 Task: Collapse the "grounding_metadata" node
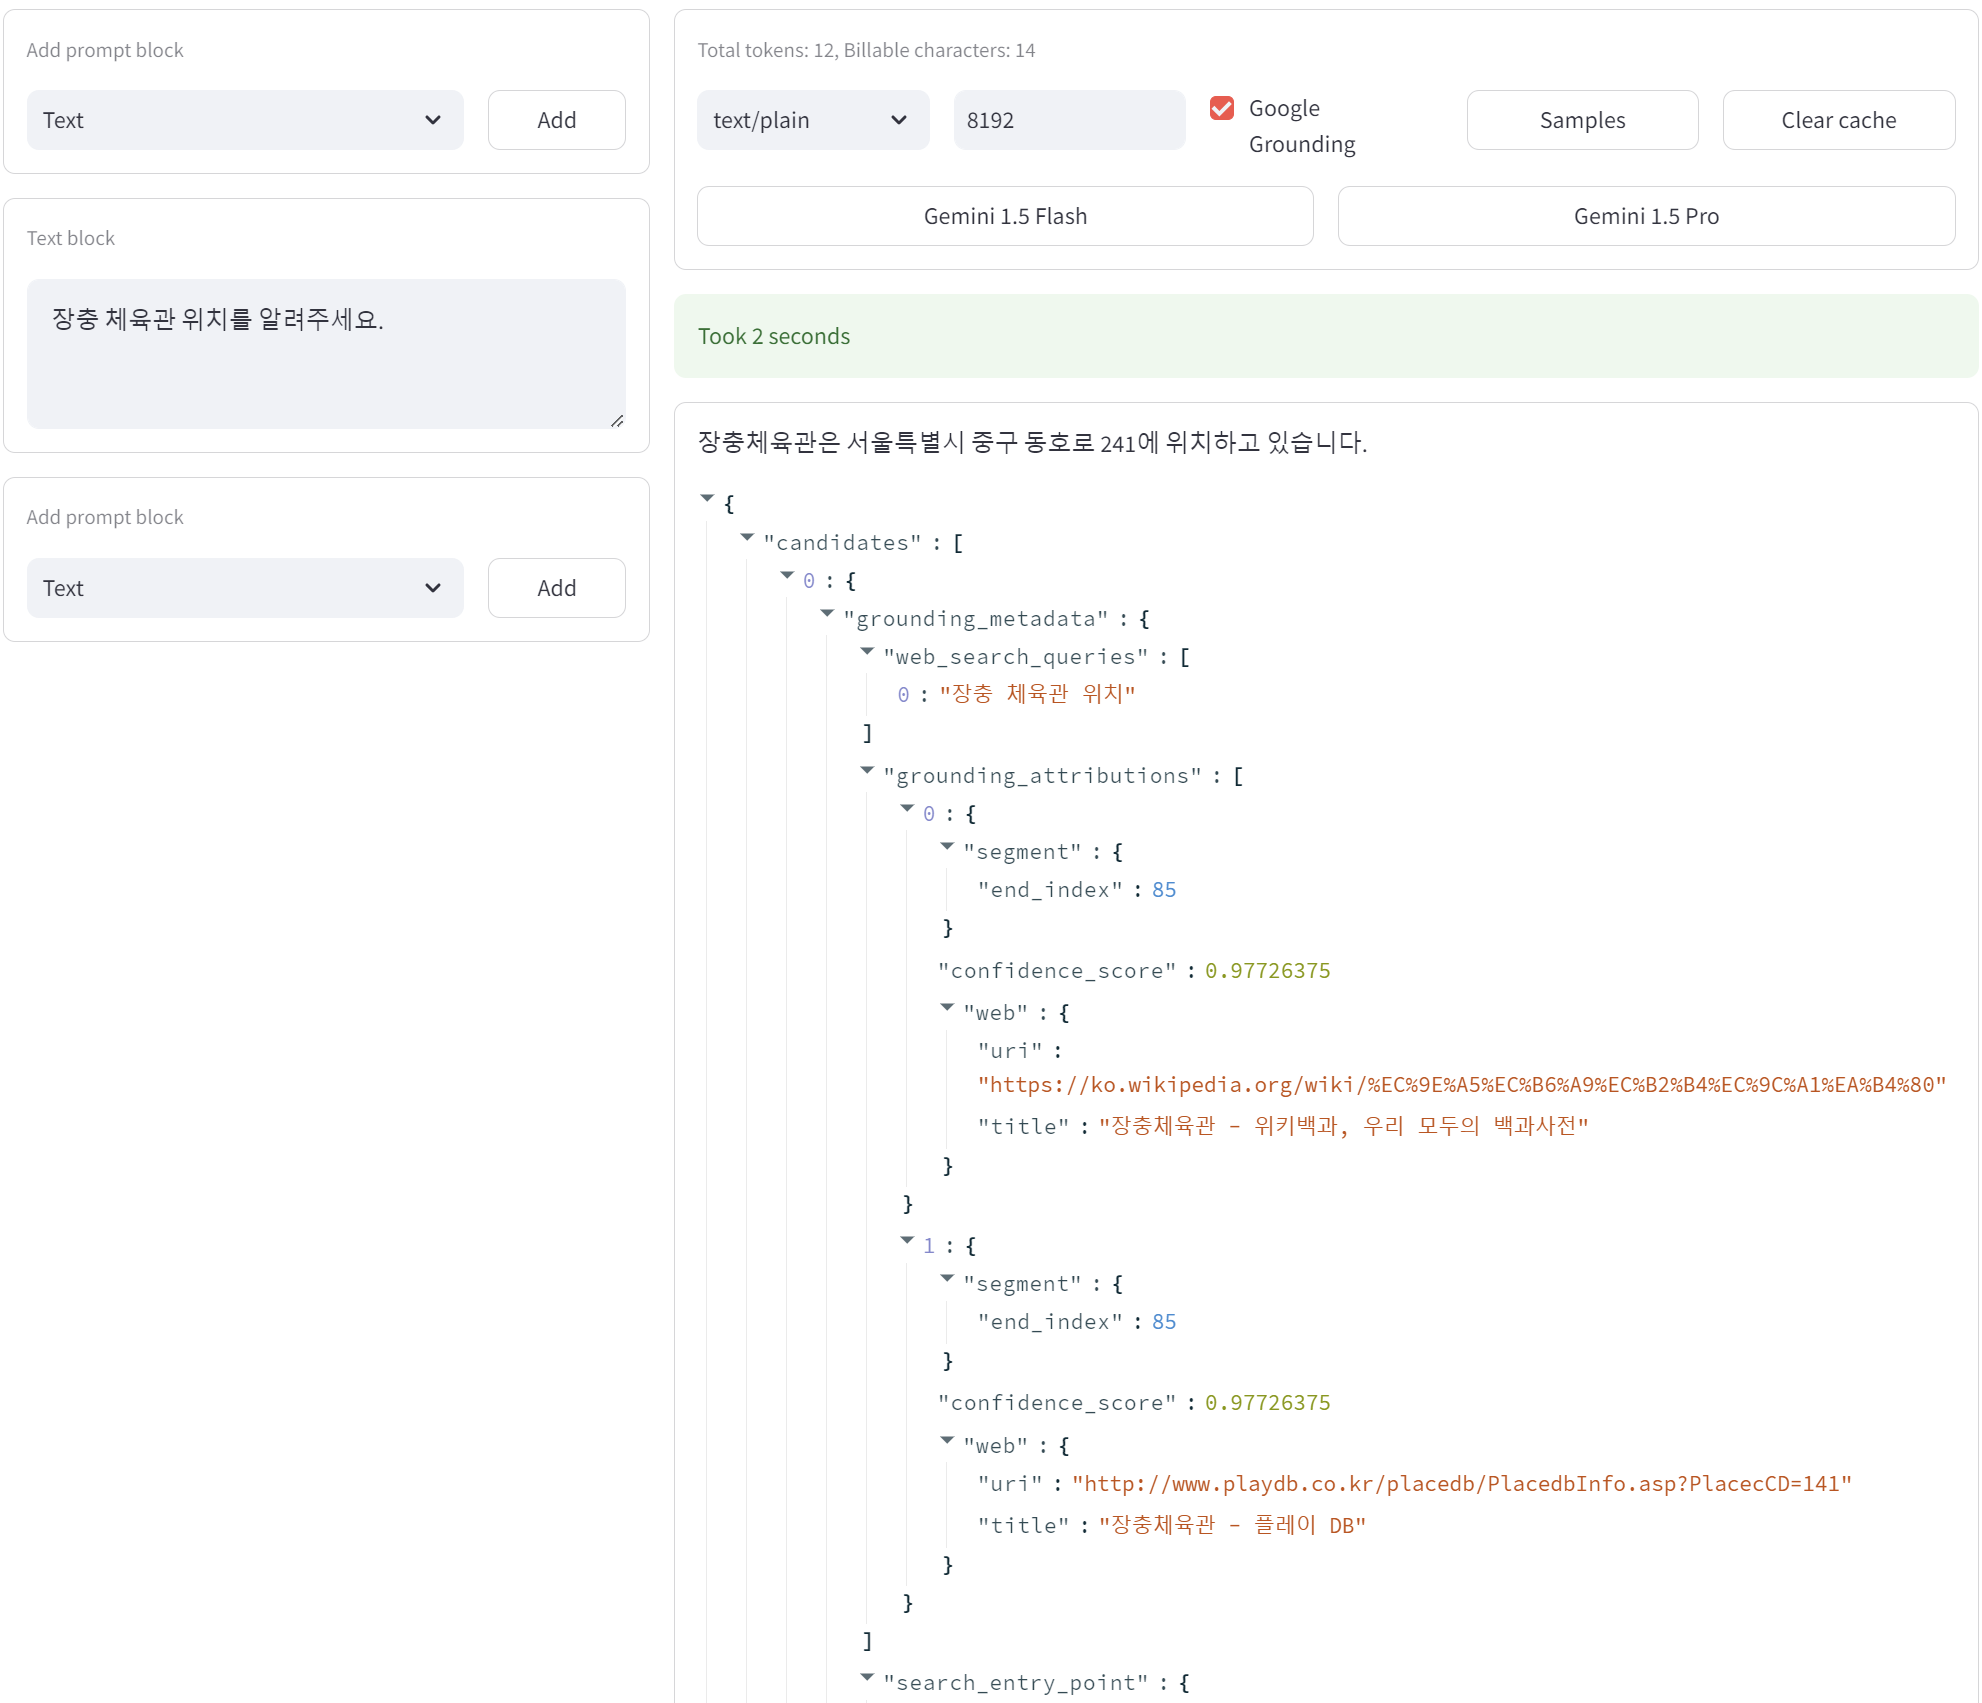827,613
